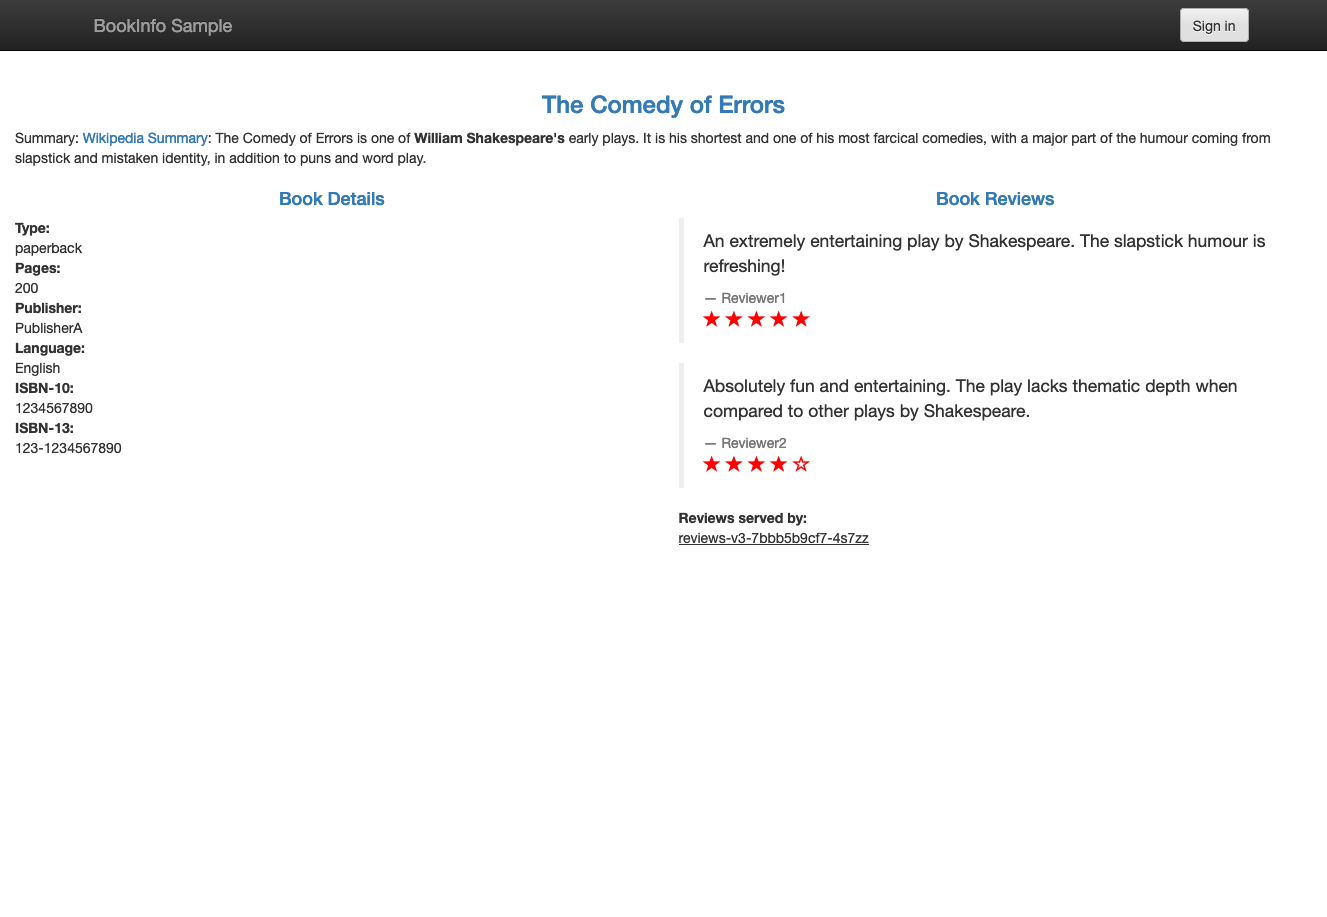This screenshot has height=917, width=1327.
Task: Click the Book Details heading
Action: click(x=331, y=199)
